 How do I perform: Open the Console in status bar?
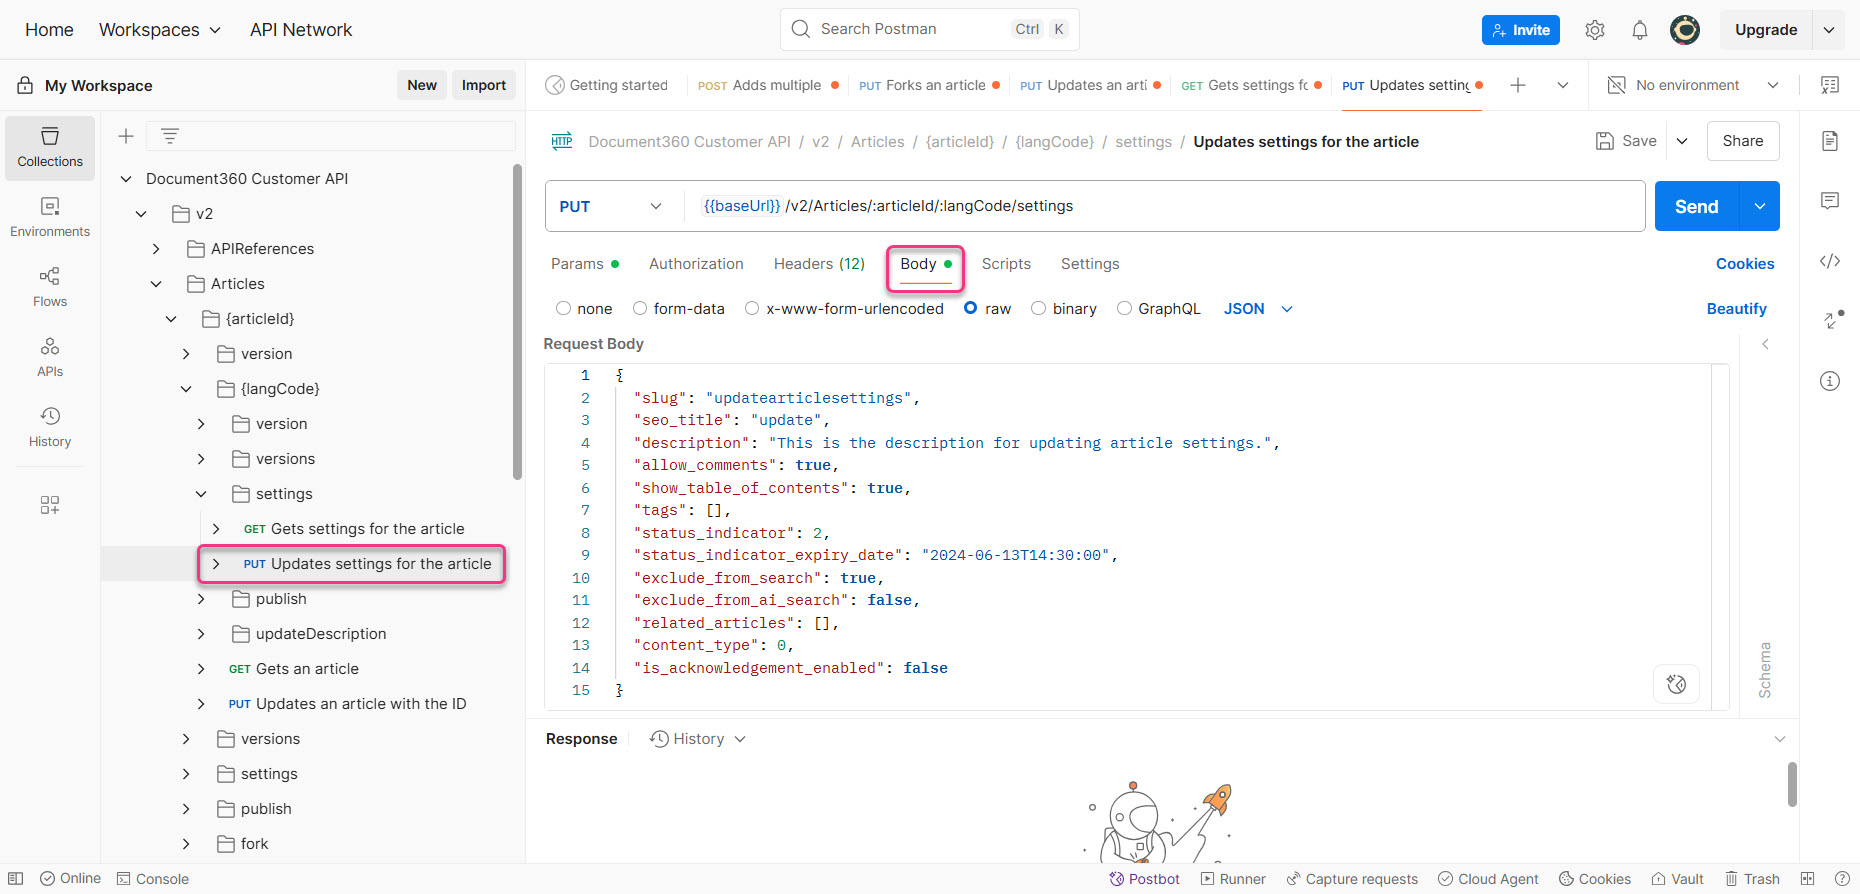(153, 879)
